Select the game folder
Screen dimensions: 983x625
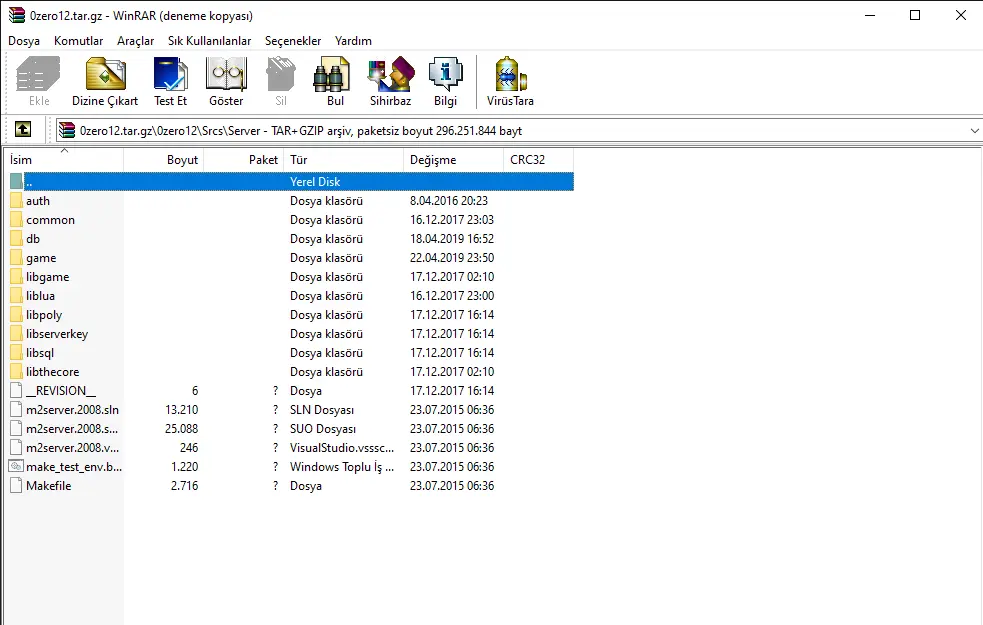pos(41,258)
